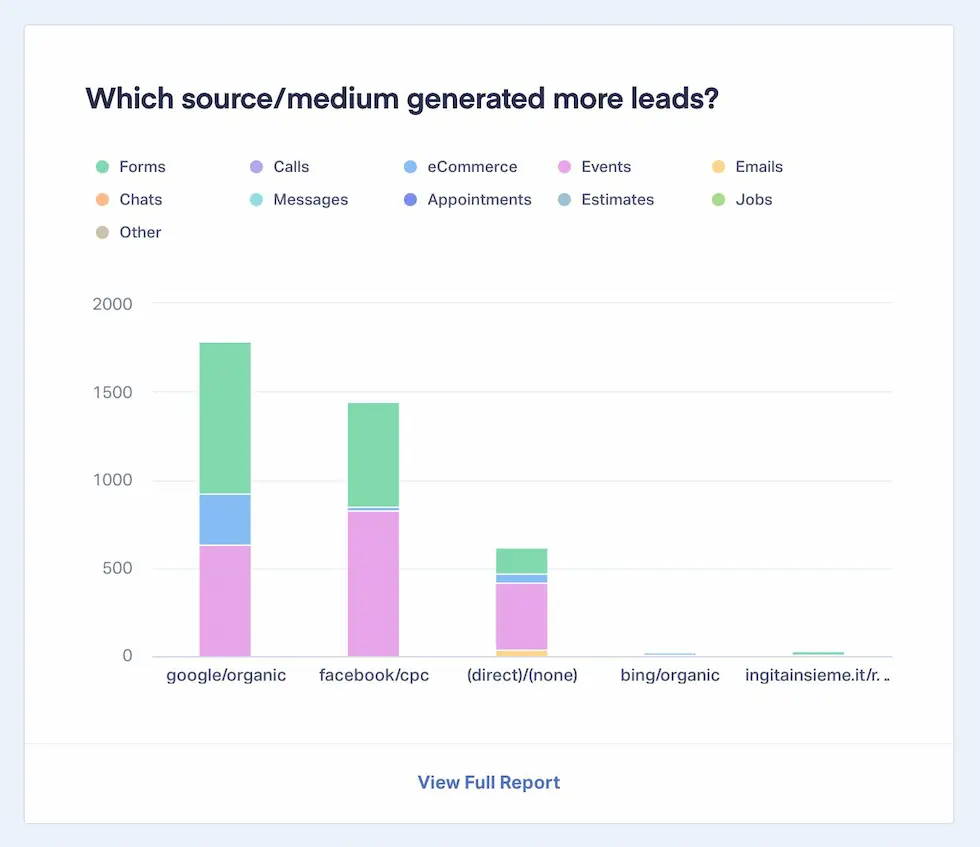Open the View Full Report link

coord(489,783)
